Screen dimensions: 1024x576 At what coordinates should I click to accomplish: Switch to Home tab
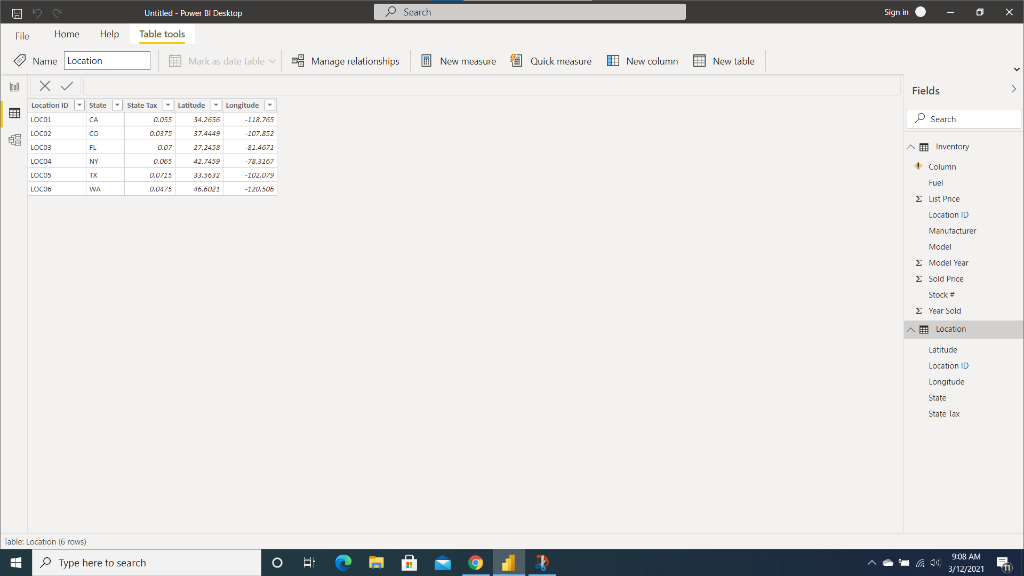(x=67, y=34)
